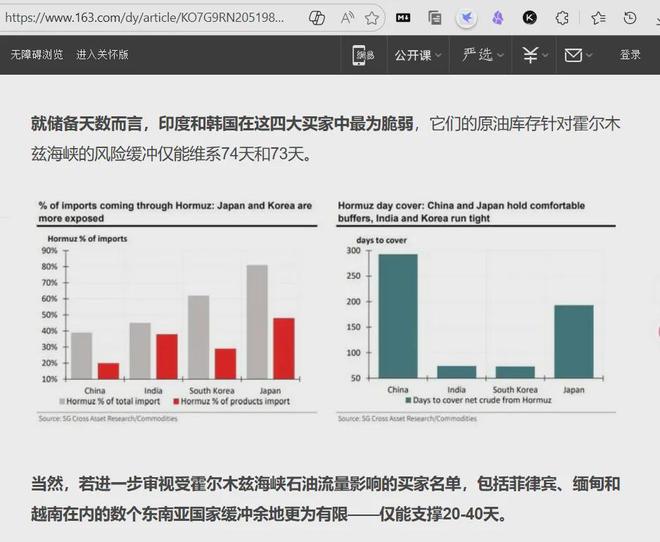Open the favorites list icon
The image size is (660, 542).
coord(598,17)
